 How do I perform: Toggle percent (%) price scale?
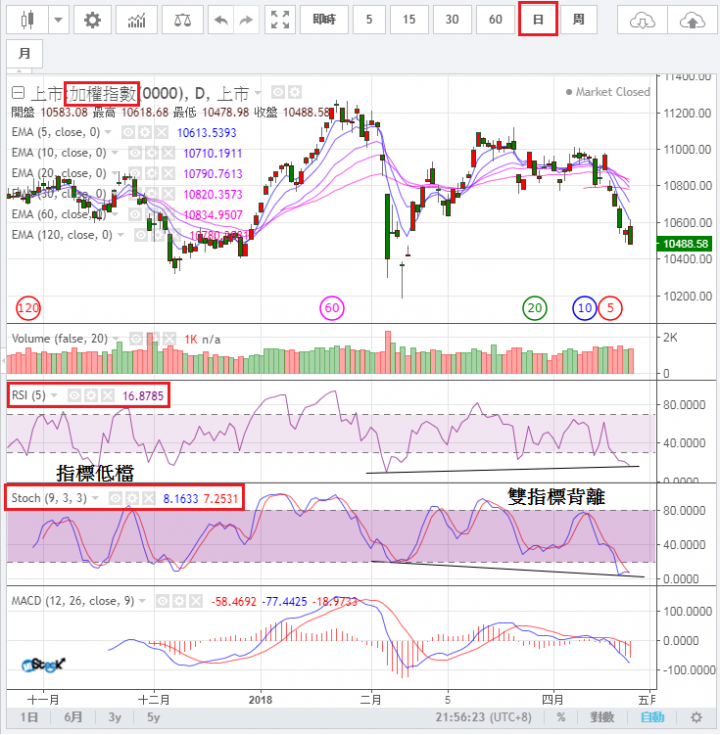click(561, 717)
